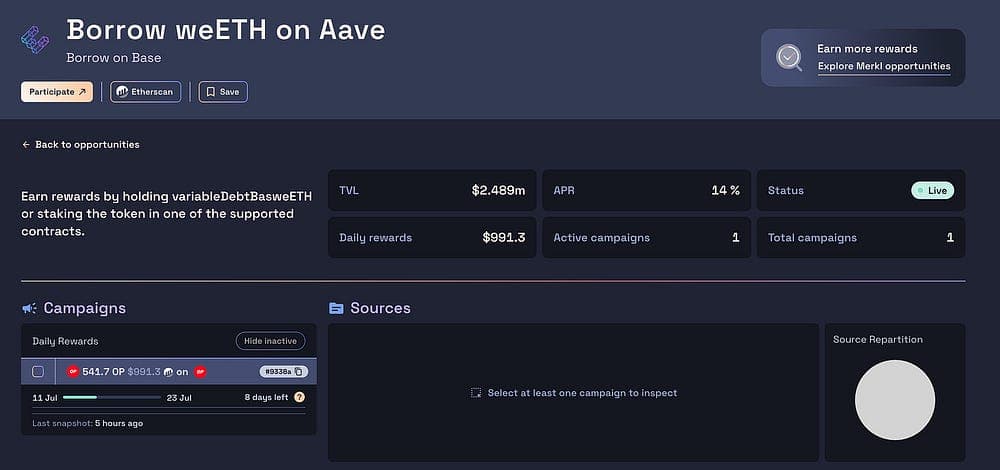This screenshot has height=470, width=1000.
Task: Click the TVL $2.489m card
Action: click(x=432, y=190)
